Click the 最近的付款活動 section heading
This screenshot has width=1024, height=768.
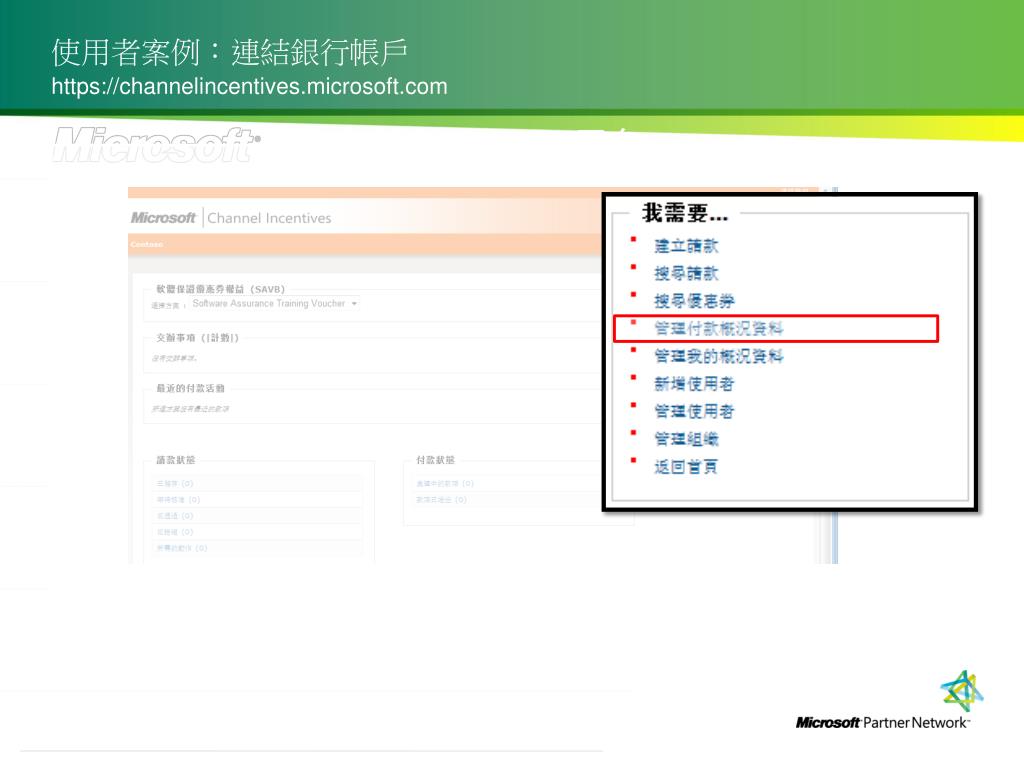click(190, 388)
